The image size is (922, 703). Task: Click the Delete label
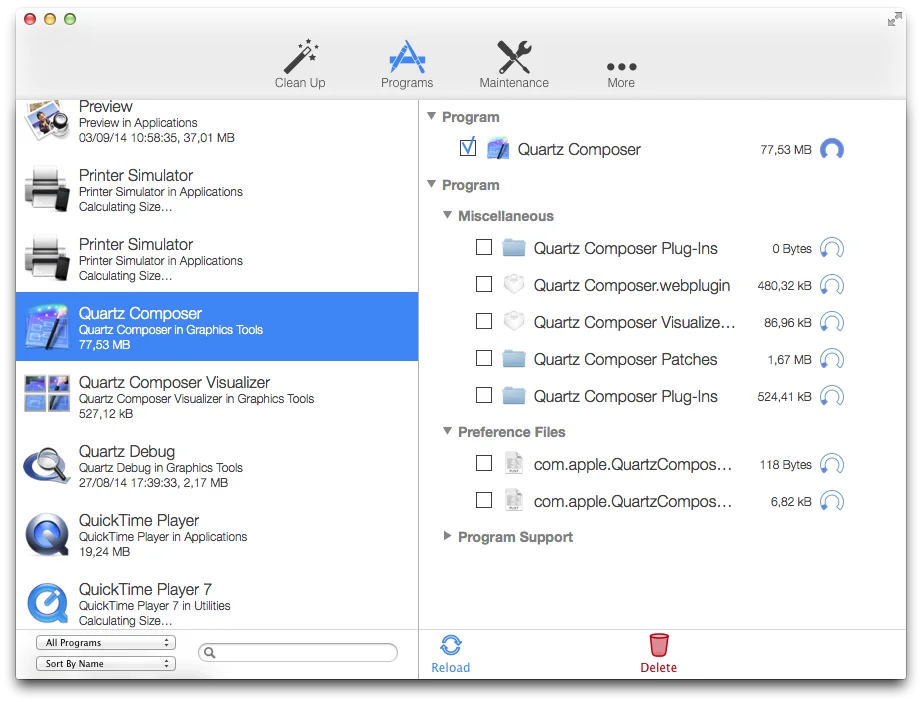click(659, 668)
